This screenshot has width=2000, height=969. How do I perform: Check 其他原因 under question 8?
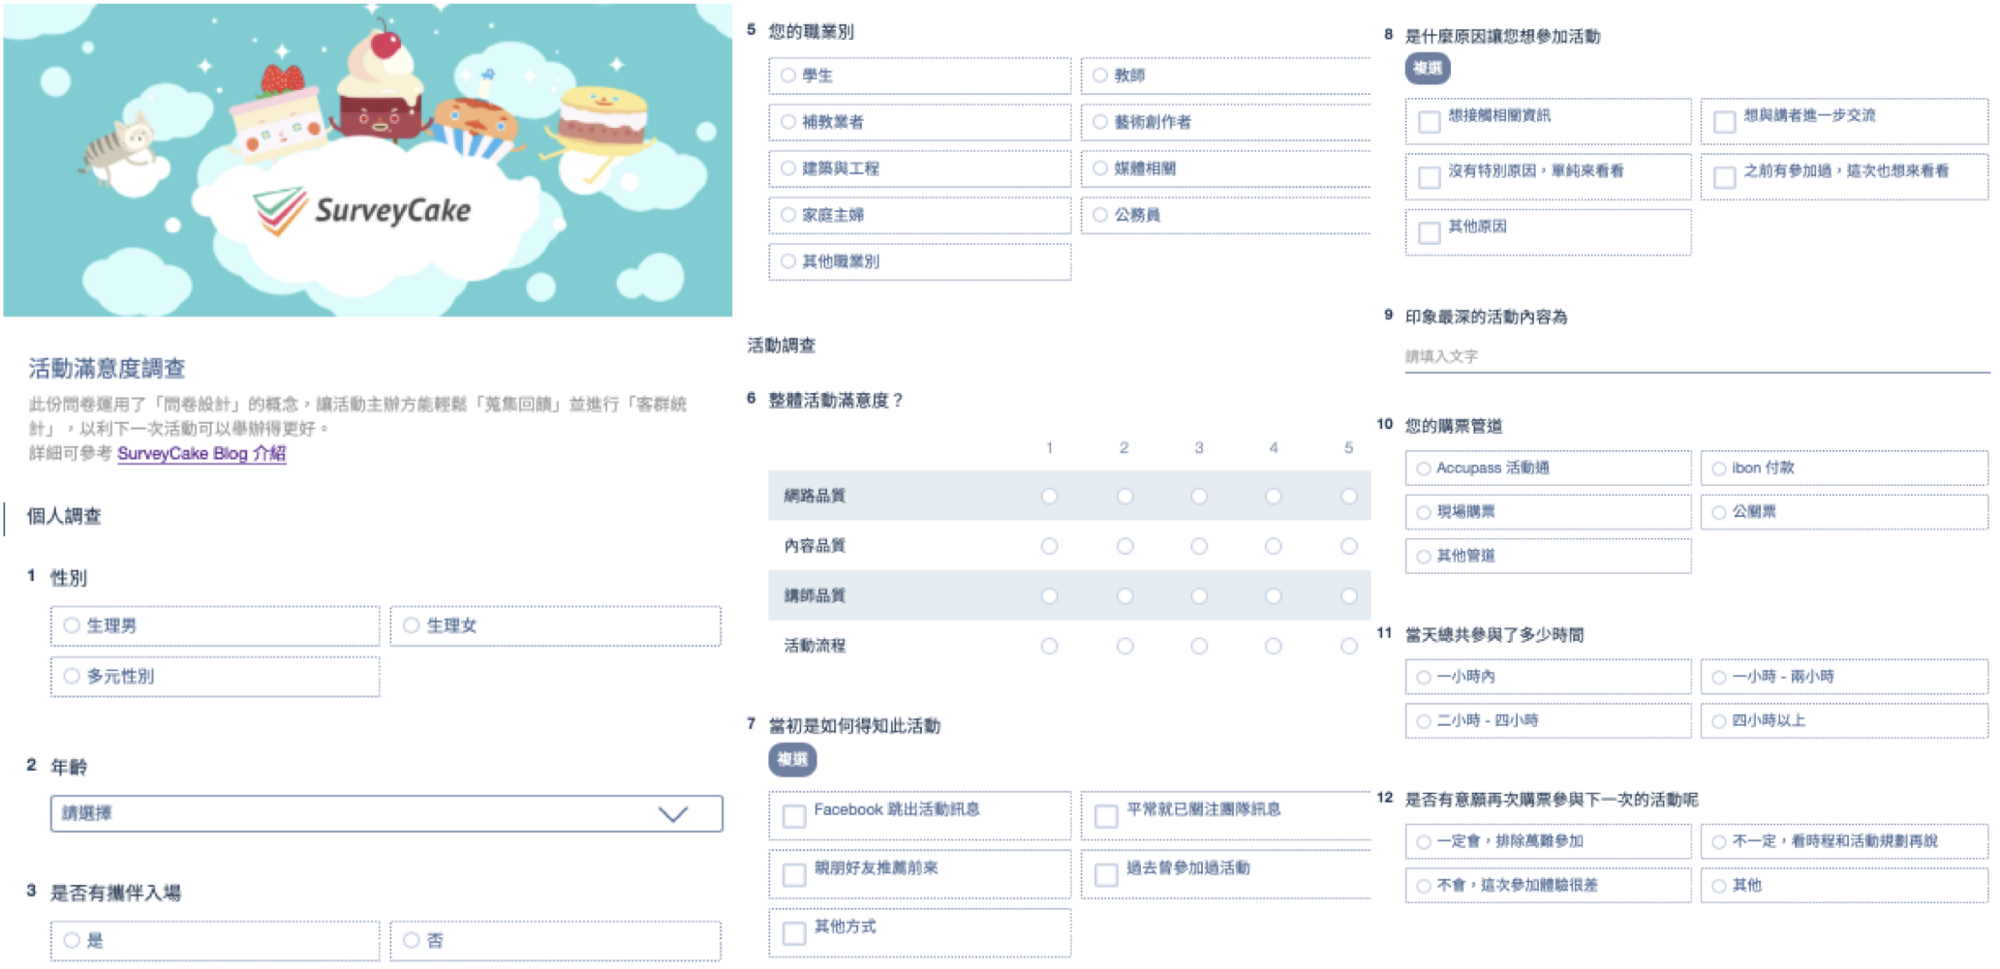(x=1430, y=233)
